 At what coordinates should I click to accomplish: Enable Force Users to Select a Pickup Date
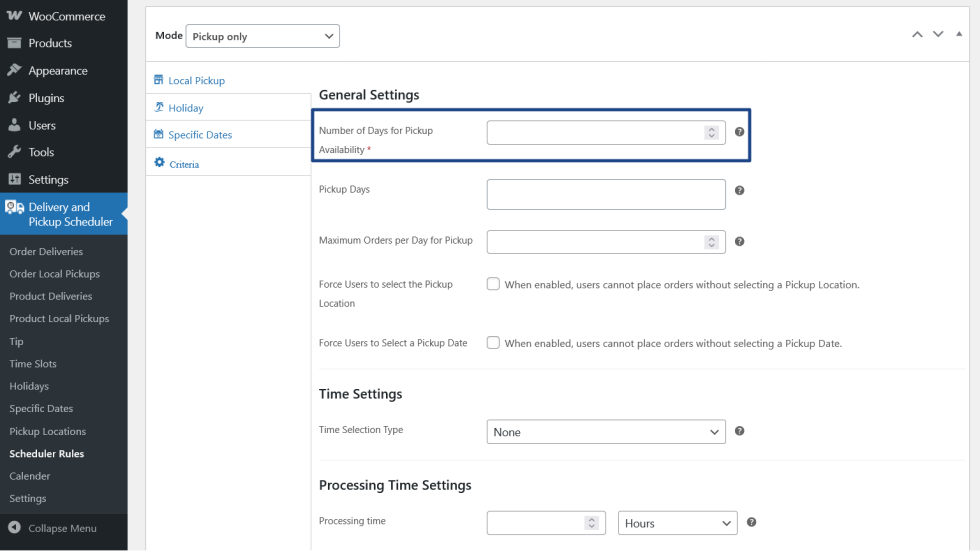point(493,343)
